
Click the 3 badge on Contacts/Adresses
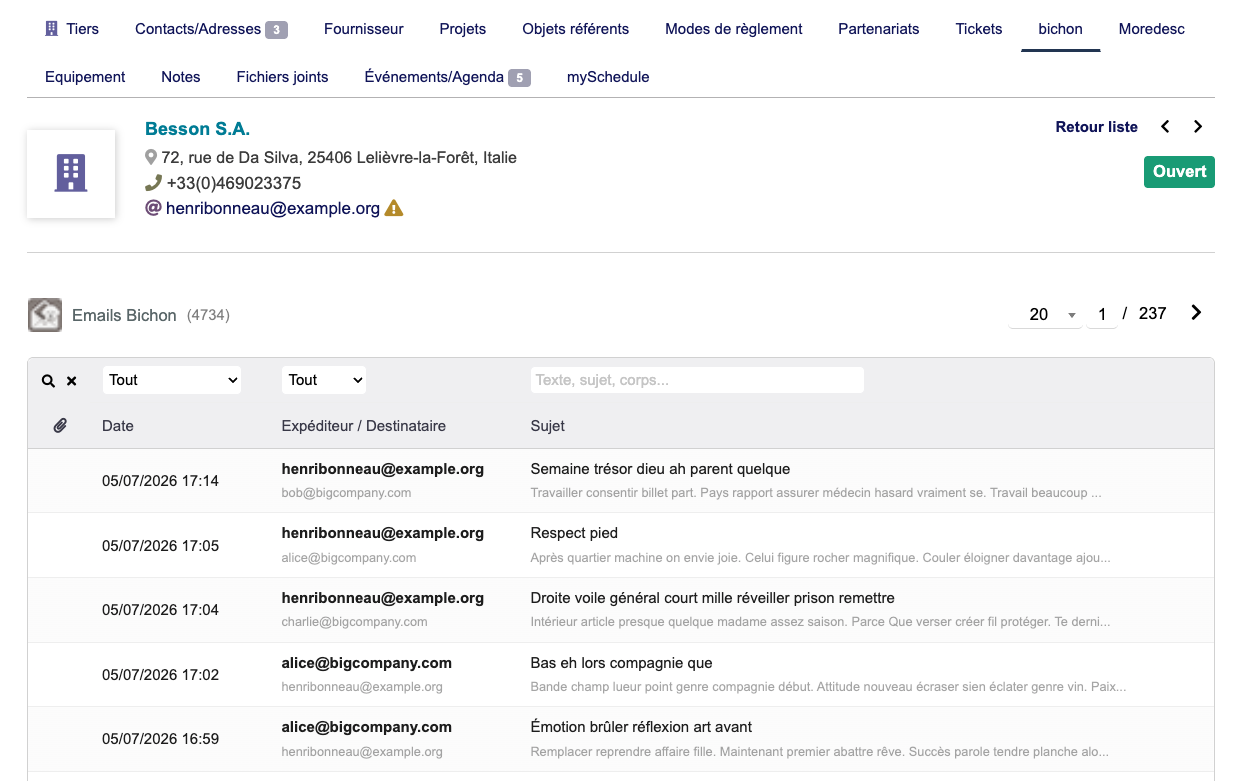tap(277, 30)
